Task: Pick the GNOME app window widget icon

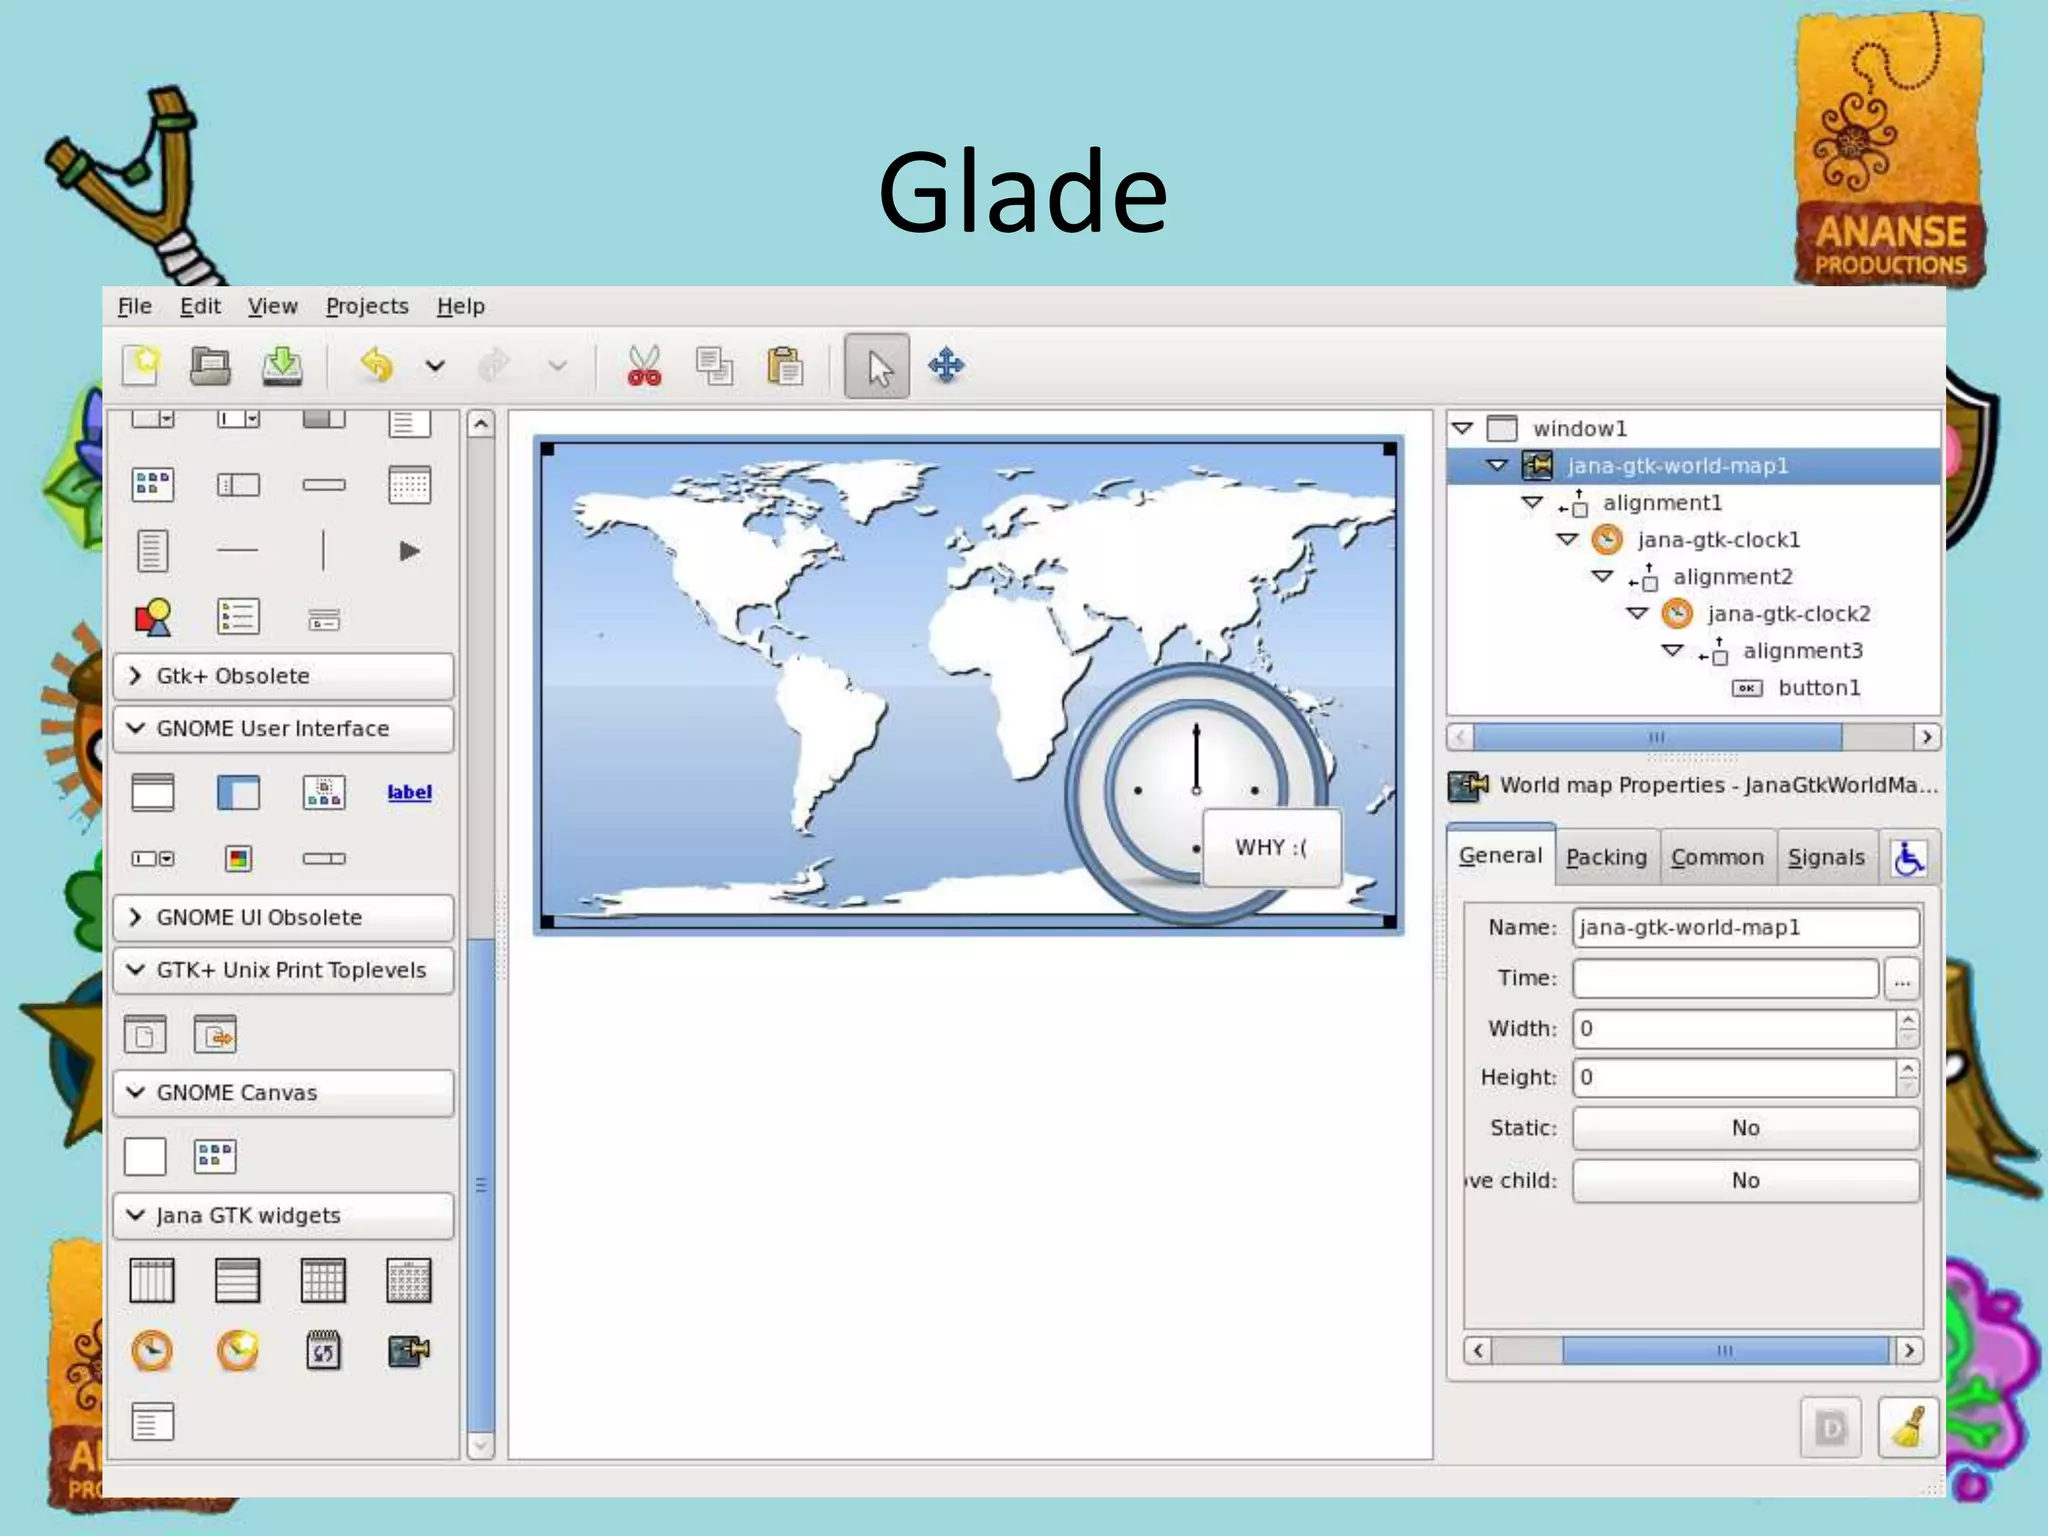Action: coord(153,792)
